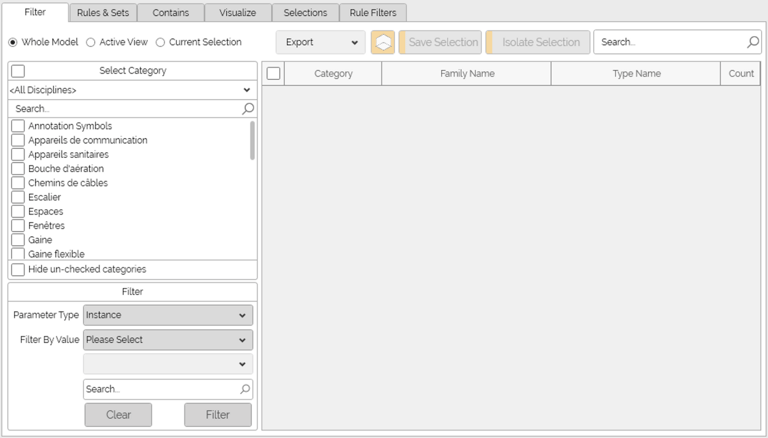
Task: Enable Hide un-checked categories
Action: click(18, 269)
